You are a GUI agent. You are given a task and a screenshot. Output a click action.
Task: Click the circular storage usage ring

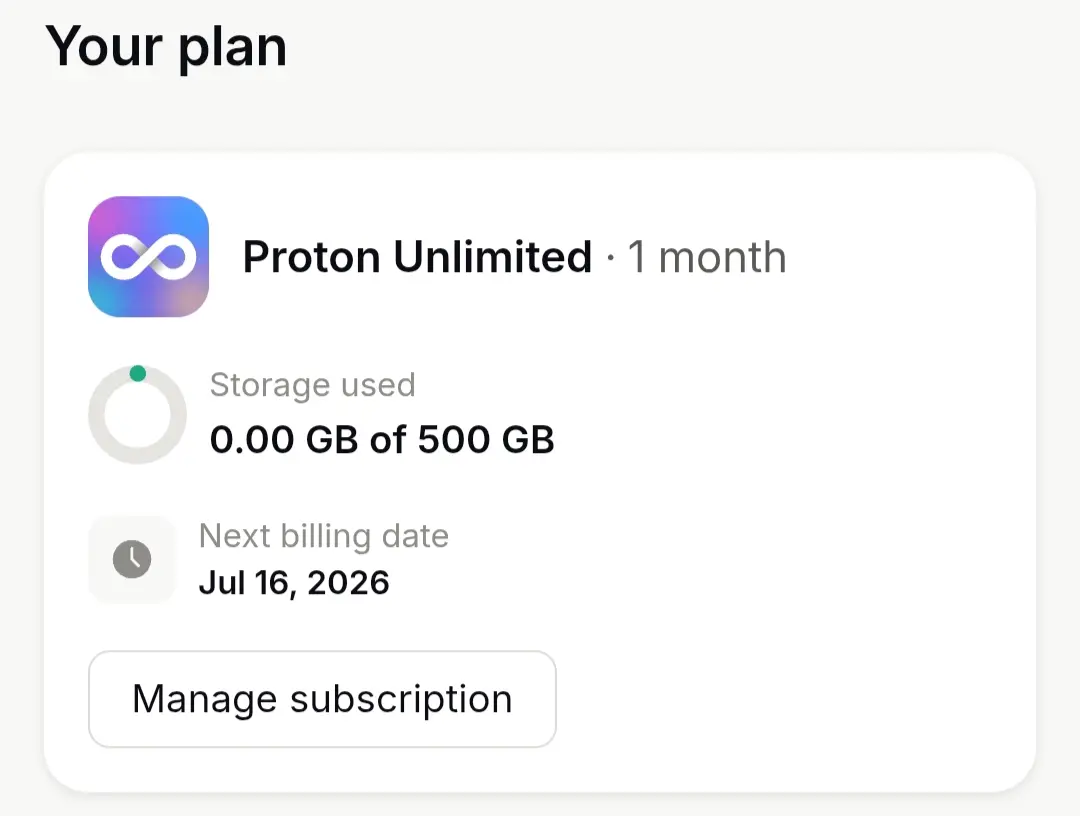[137, 415]
